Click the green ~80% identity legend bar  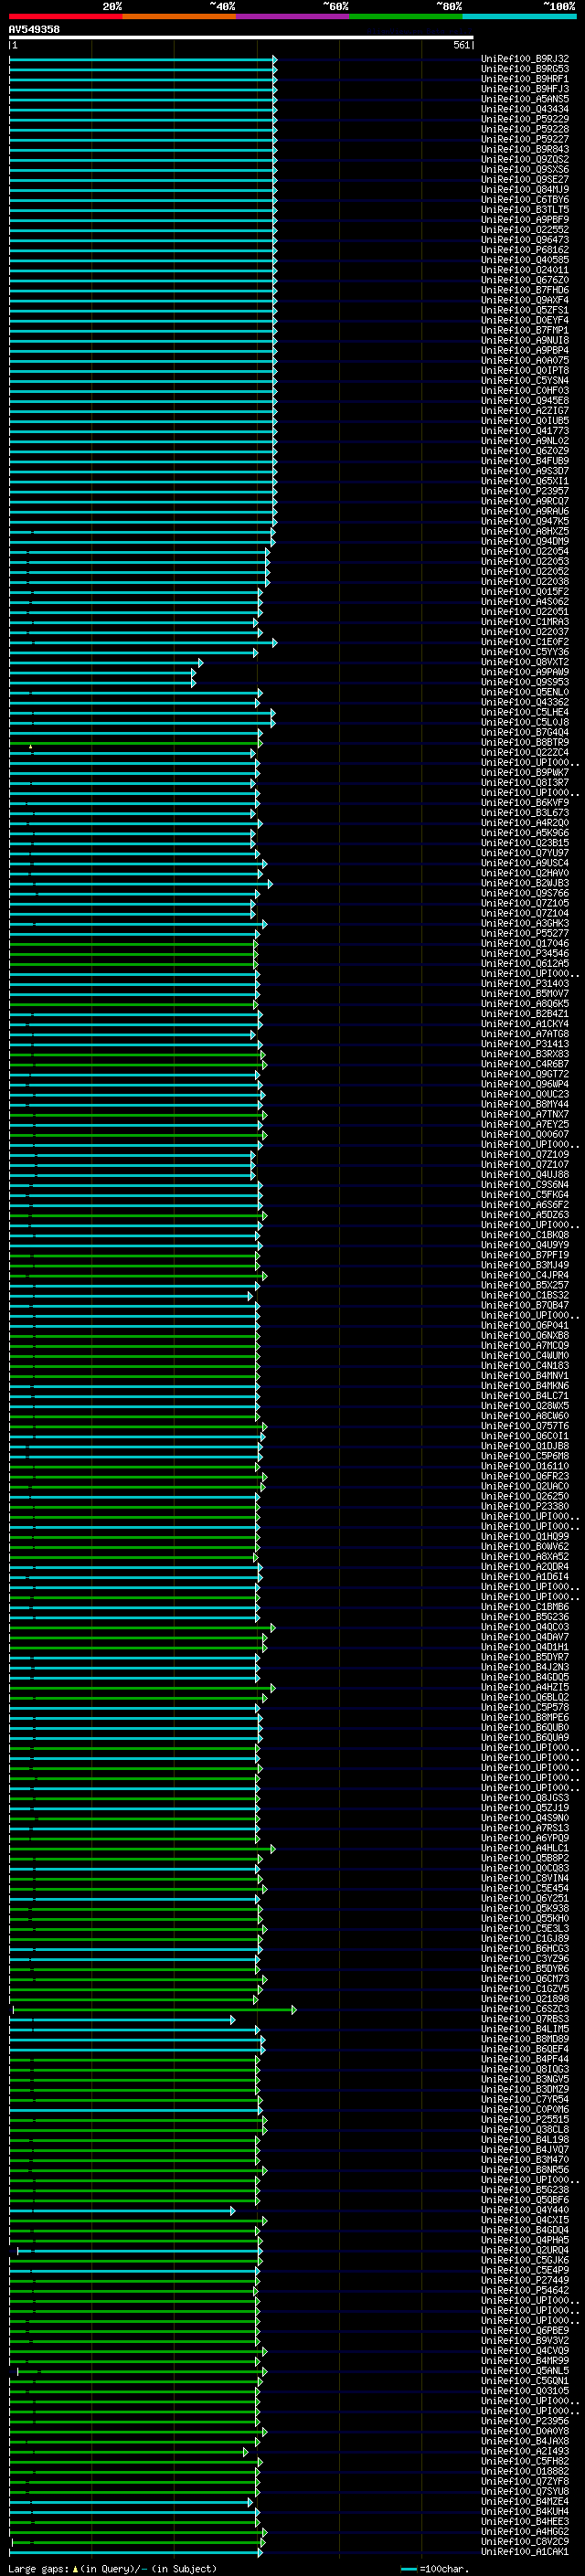406,17
